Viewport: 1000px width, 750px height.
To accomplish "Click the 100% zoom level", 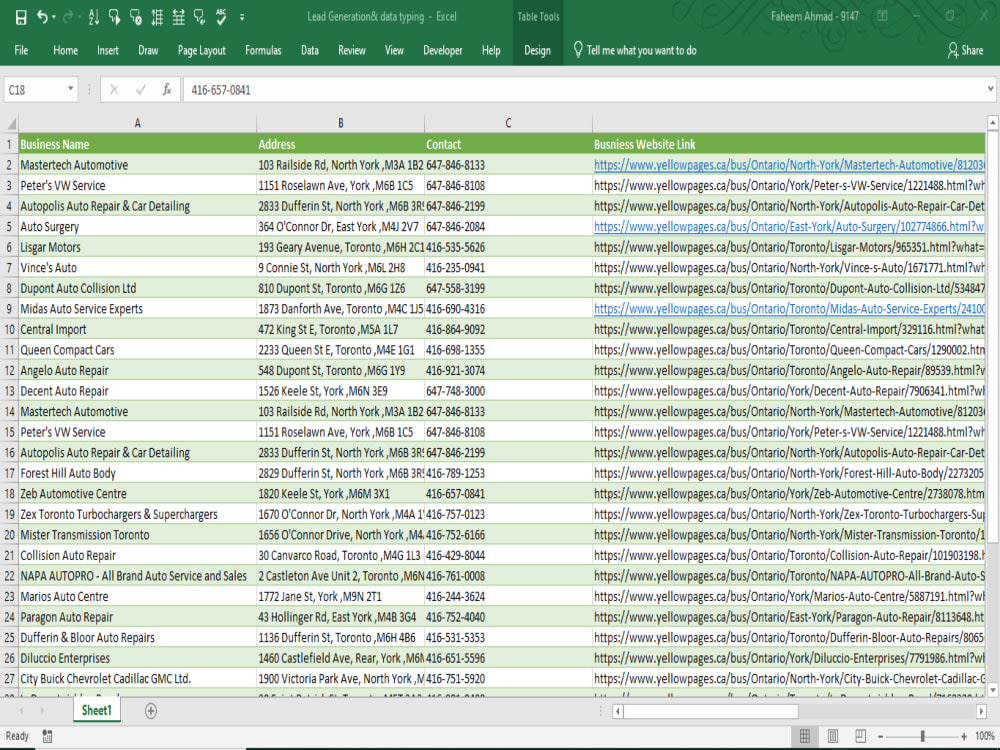I will pyautogui.click(x=985, y=737).
